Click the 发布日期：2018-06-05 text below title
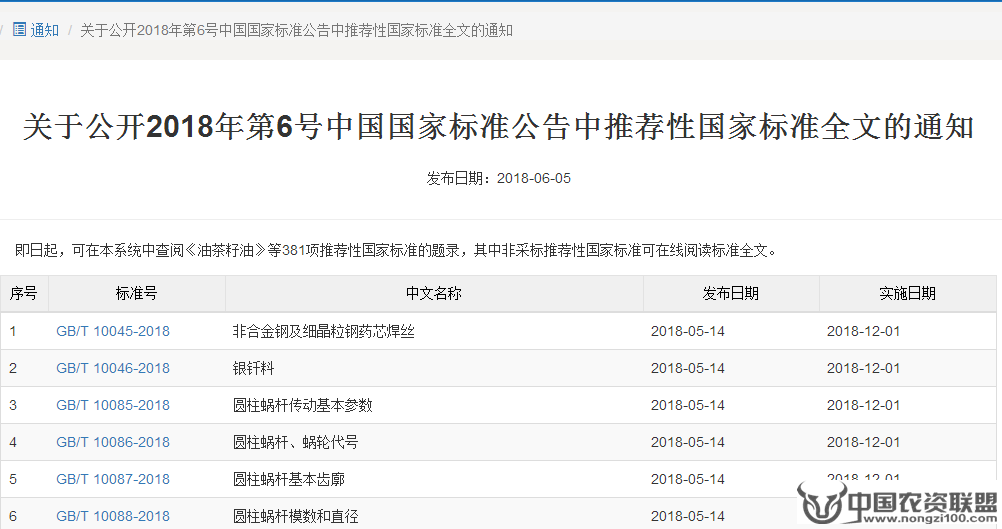 tap(498, 178)
